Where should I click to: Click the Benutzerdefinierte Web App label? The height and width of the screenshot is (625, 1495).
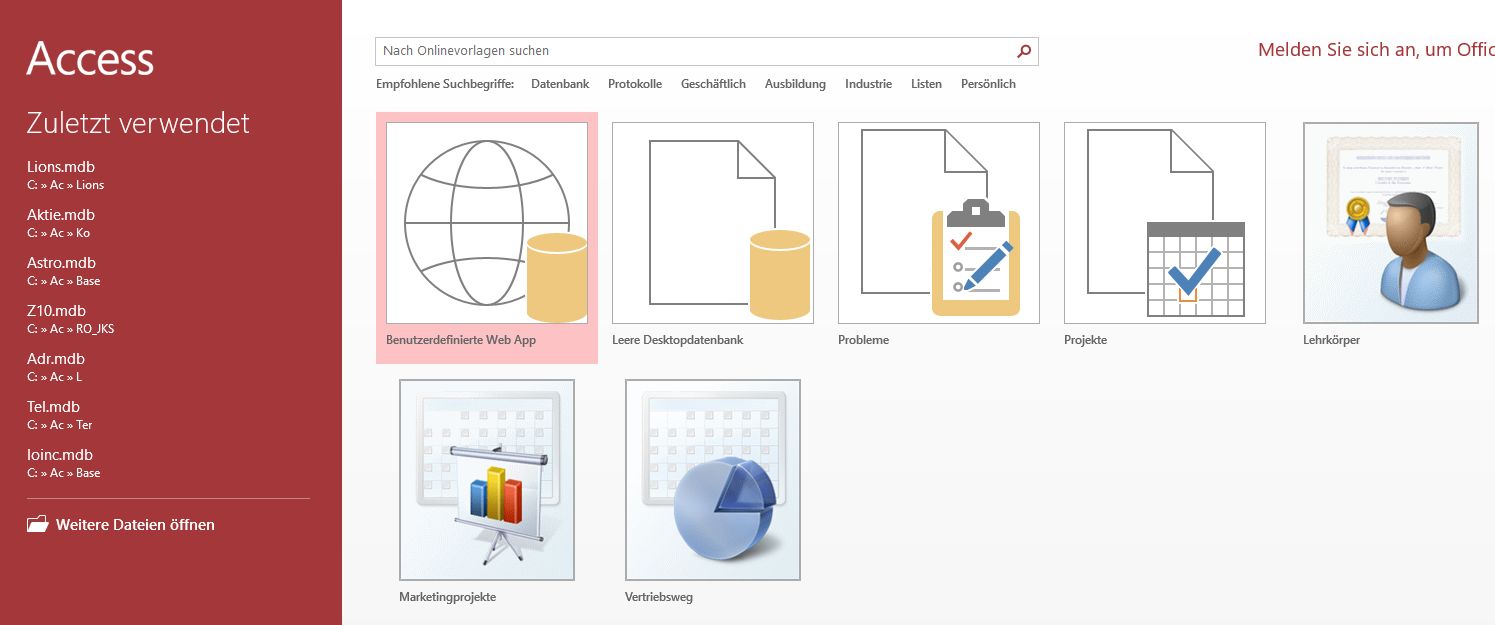461,340
